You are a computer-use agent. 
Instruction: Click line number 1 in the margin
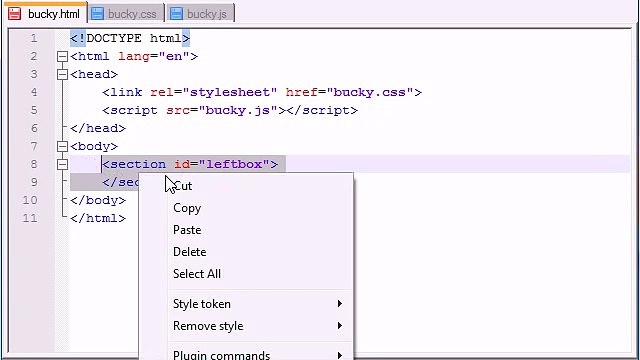[33, 38]
